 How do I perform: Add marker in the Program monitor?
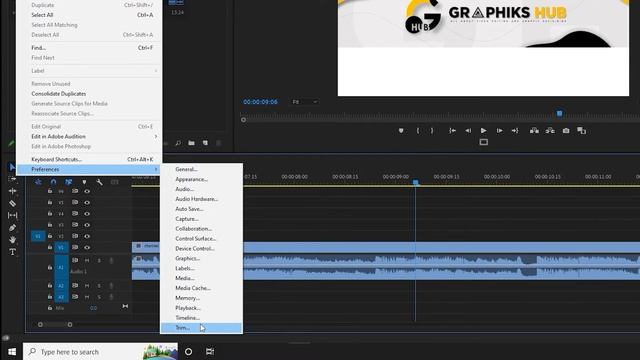[401, 131]
